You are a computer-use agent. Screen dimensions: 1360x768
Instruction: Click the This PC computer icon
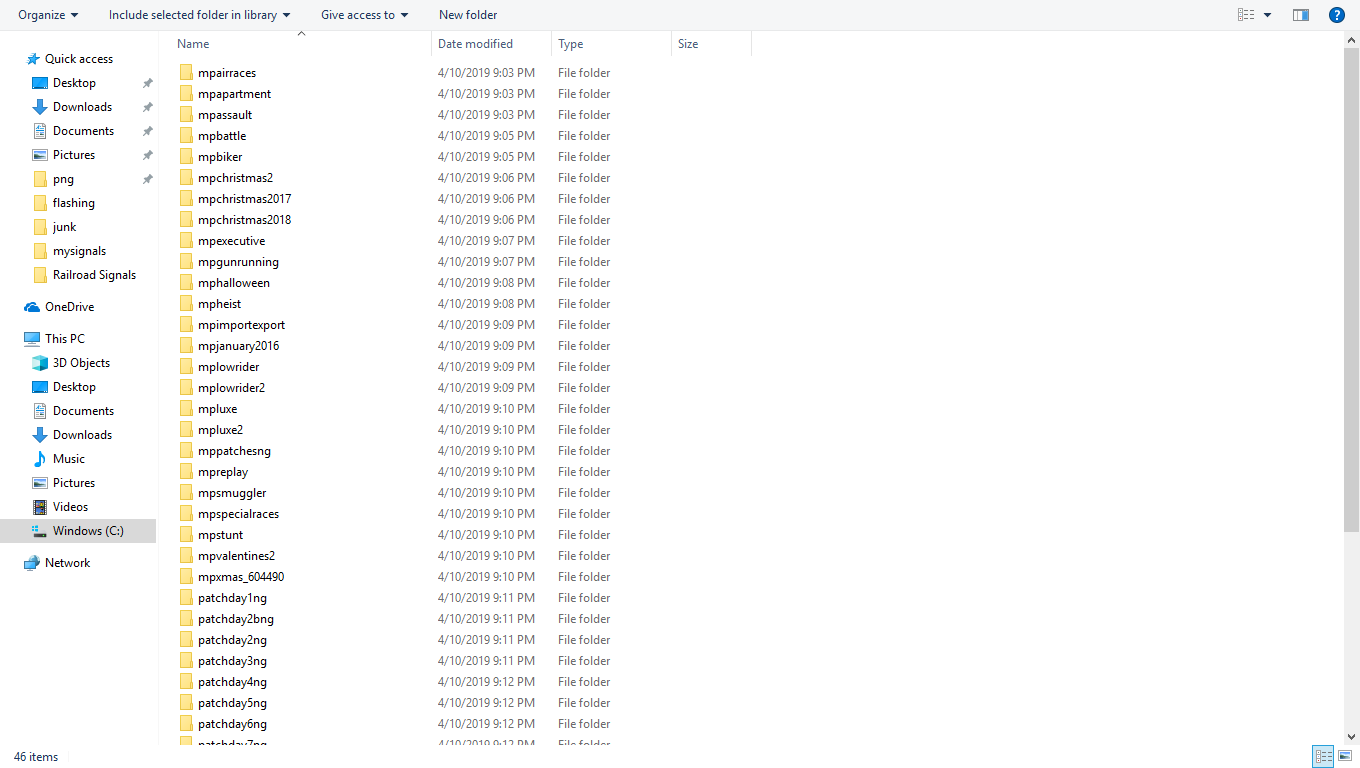click(32, 339)
